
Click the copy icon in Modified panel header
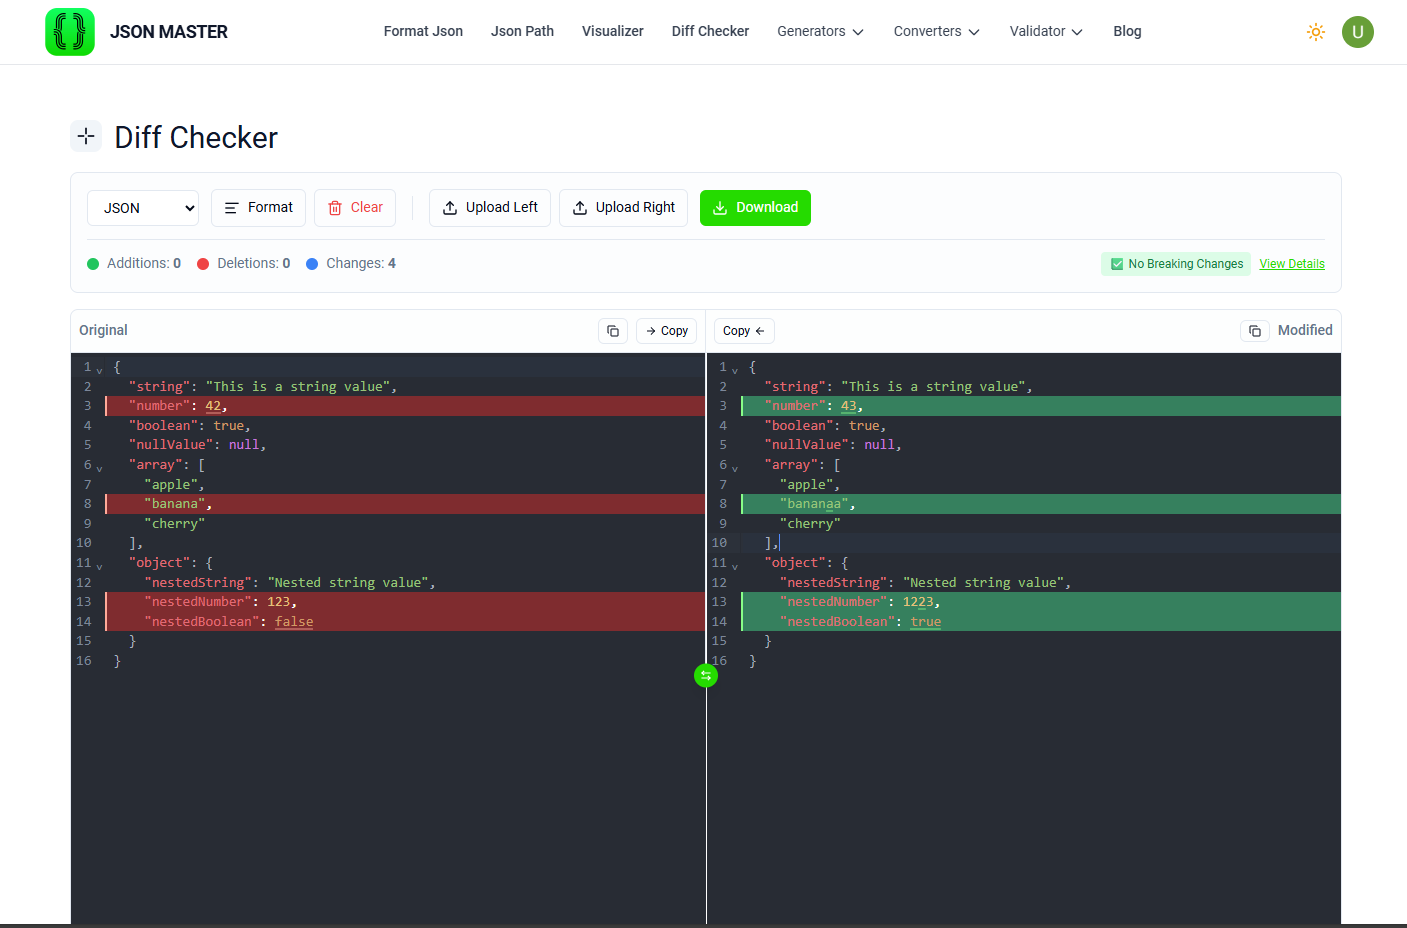[1255, 330]
